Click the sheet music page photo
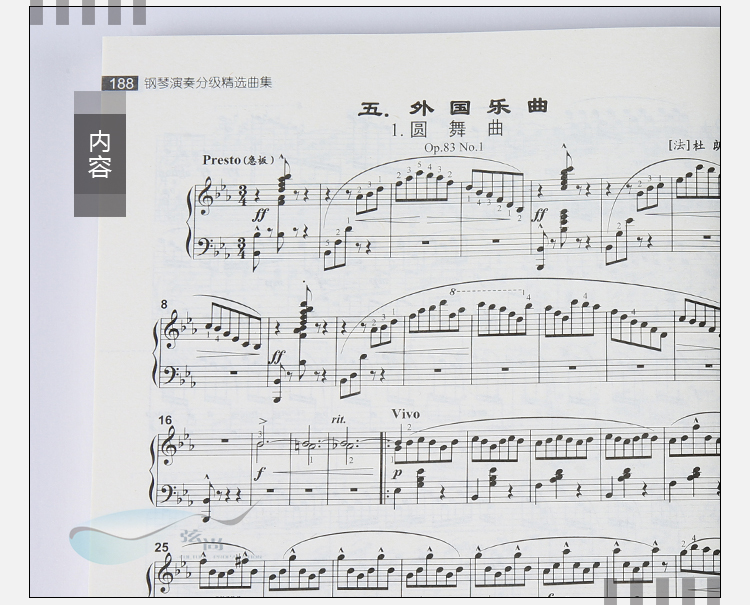Image resolution: width=750 pixels, height=605 pixels. [x=375, y=302]
